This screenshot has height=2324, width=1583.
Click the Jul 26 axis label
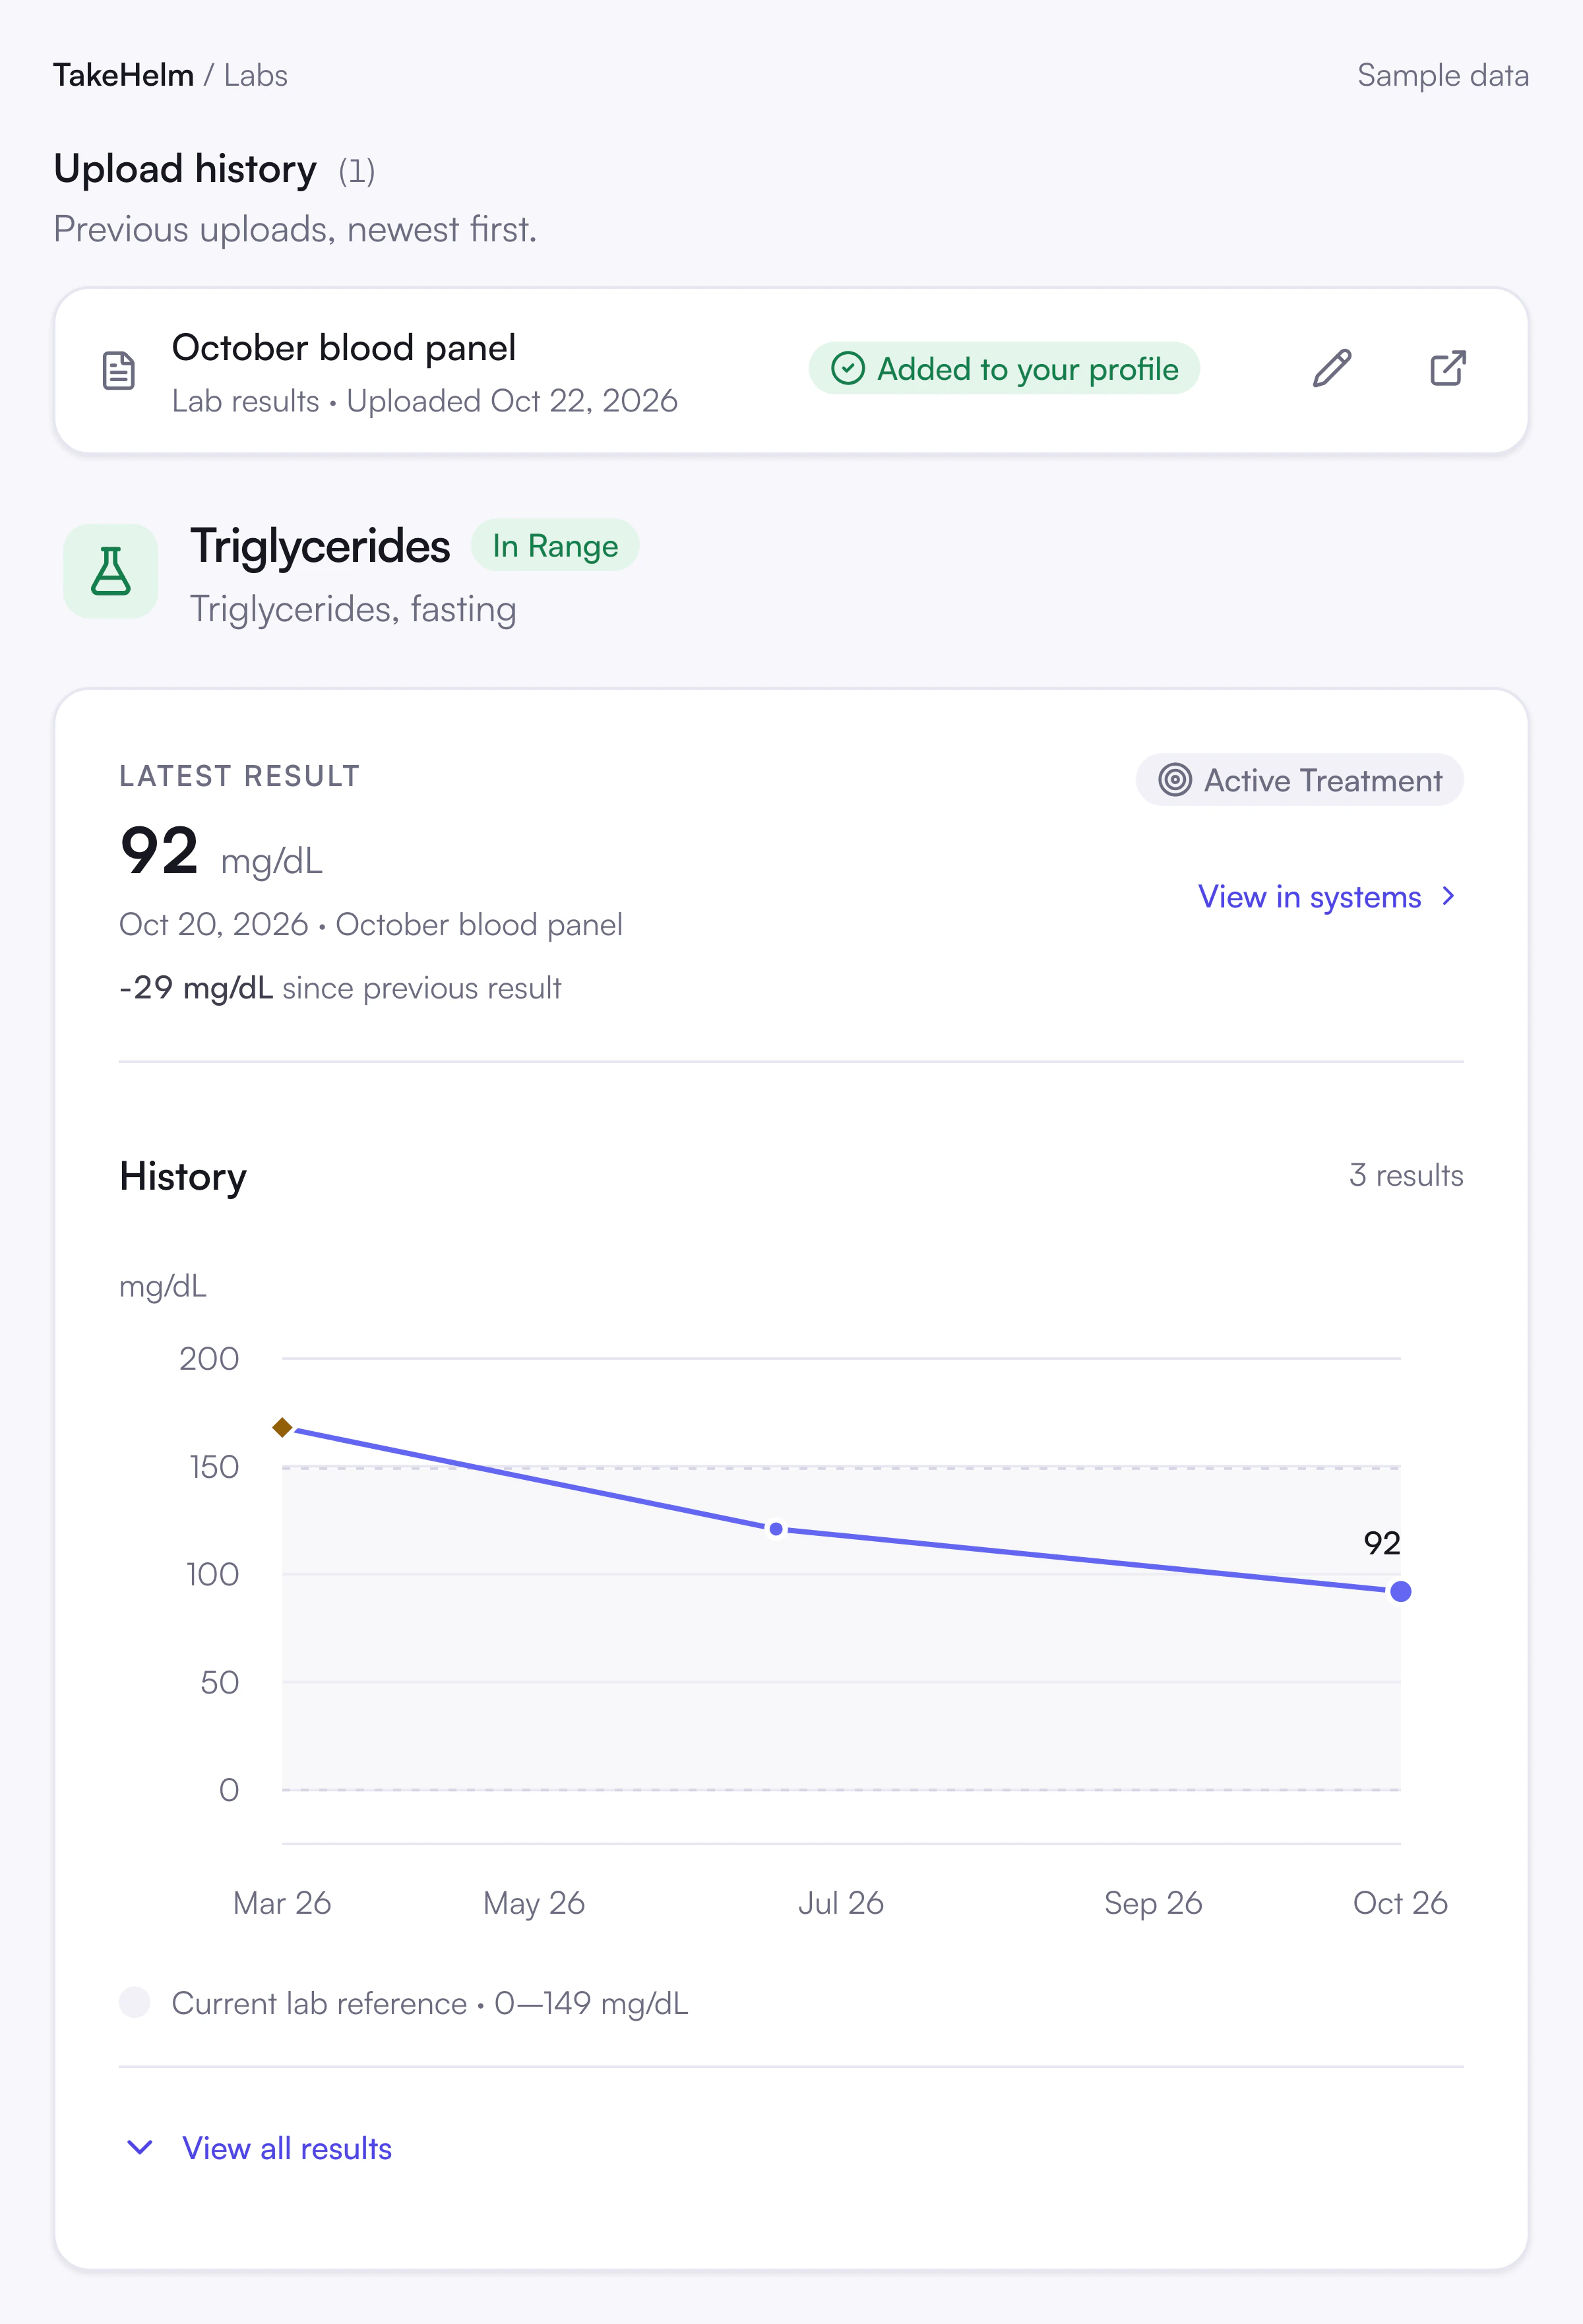pyautogui.click(x=841, y=1903)
